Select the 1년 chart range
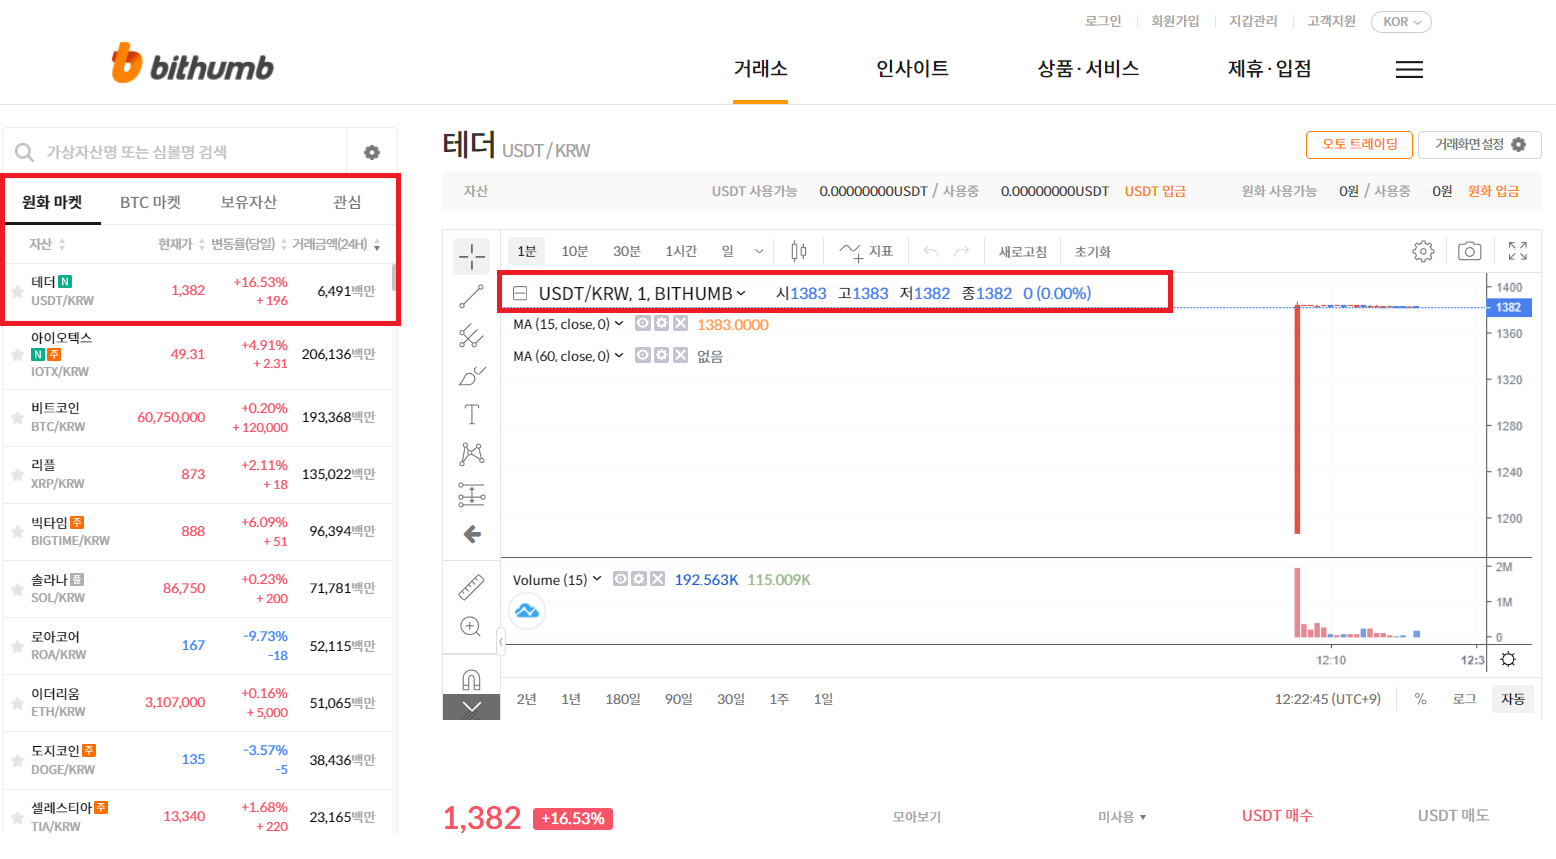 click(x=571, y=699)
